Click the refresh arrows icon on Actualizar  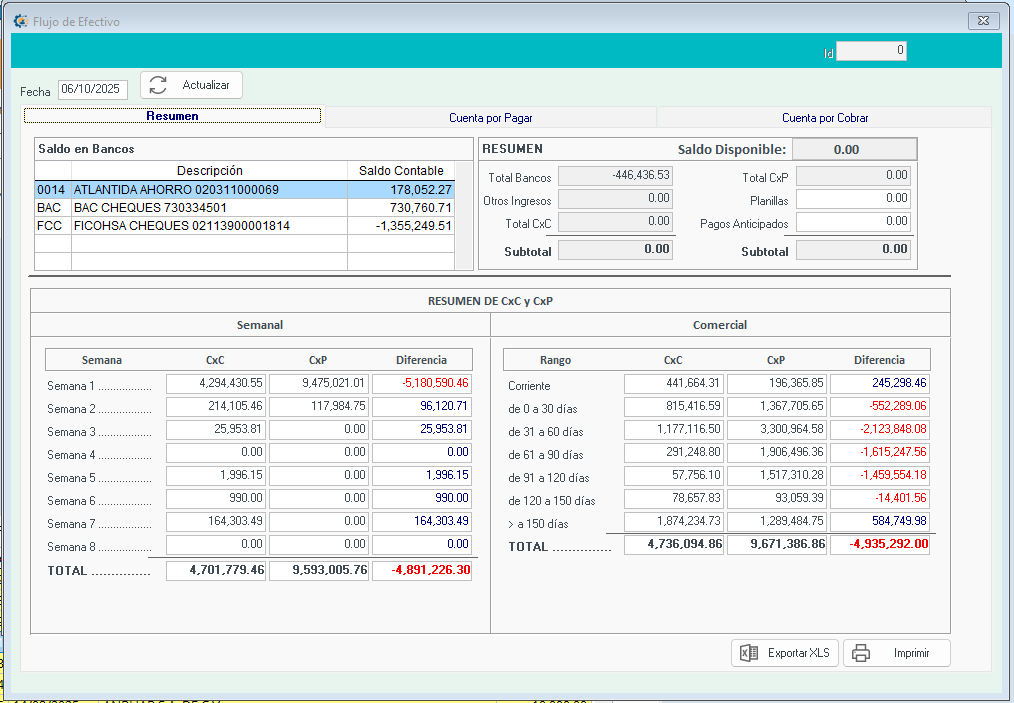158,86
